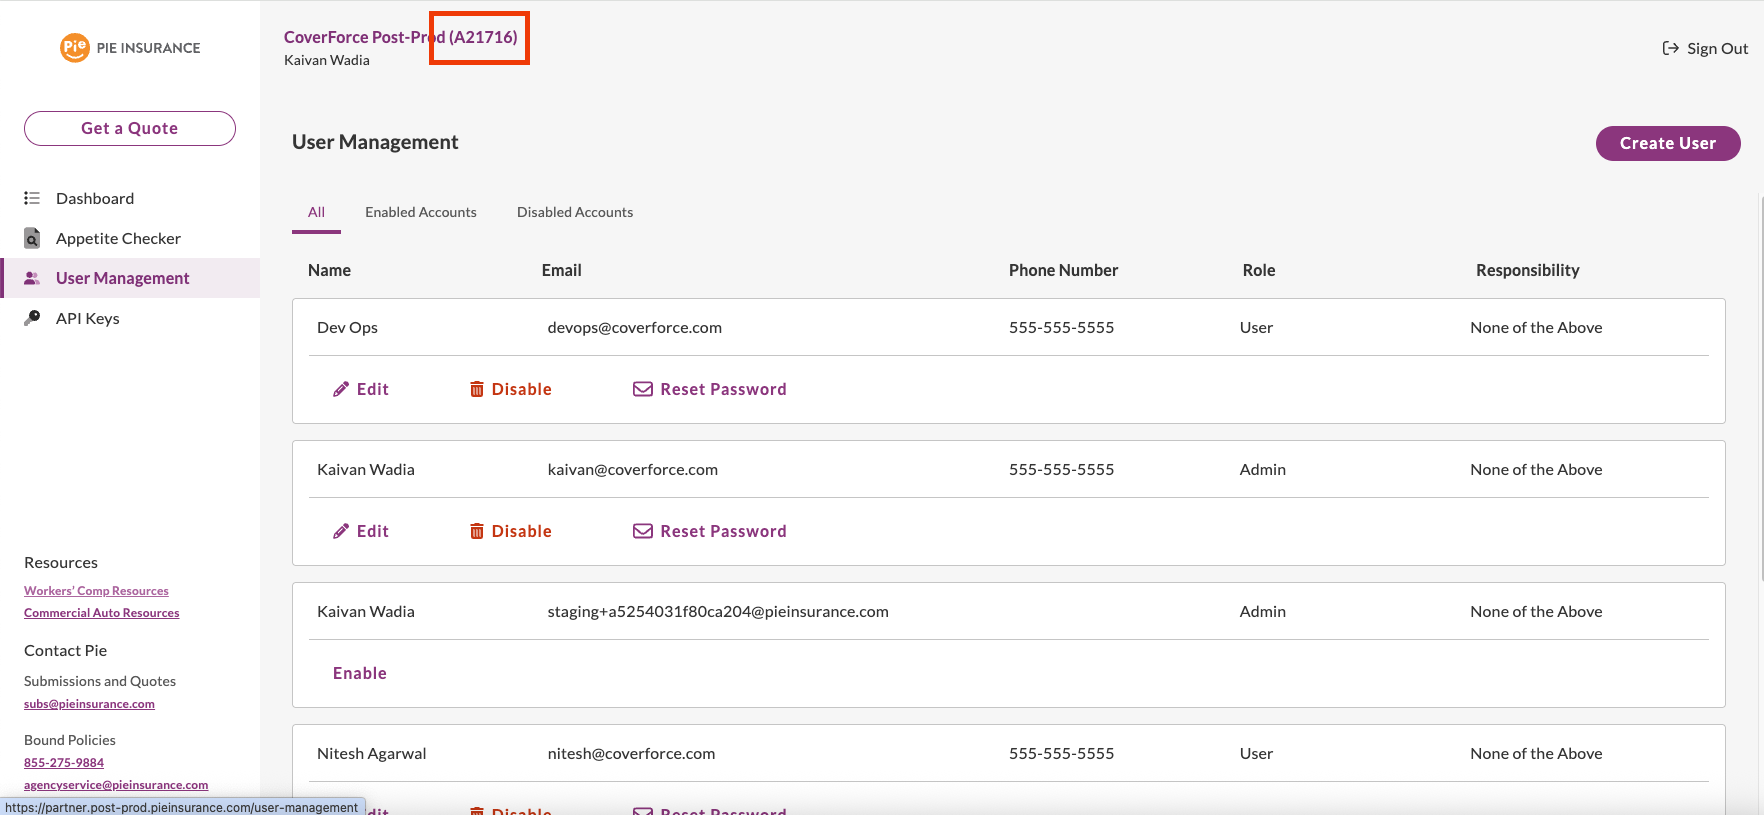Enable the staging pieinsurance.com account
1764x815 pixels.
pos(359,673)
